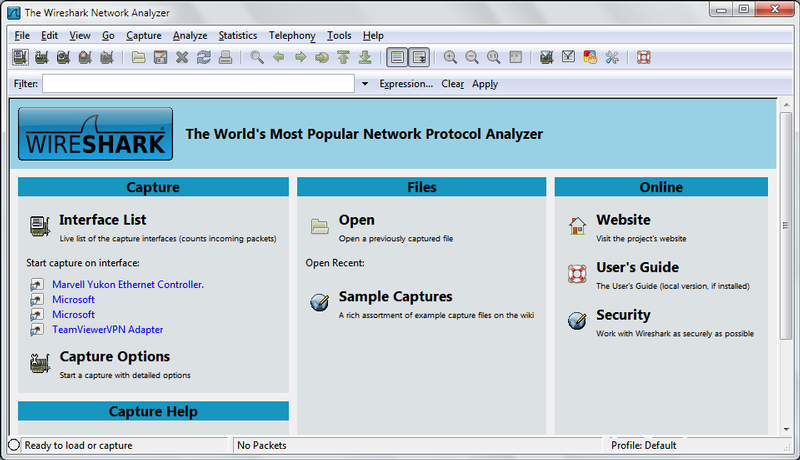The height and width of the screenshot is (460, 800).
Task: Open the Statistics menu
Action: 237,35
